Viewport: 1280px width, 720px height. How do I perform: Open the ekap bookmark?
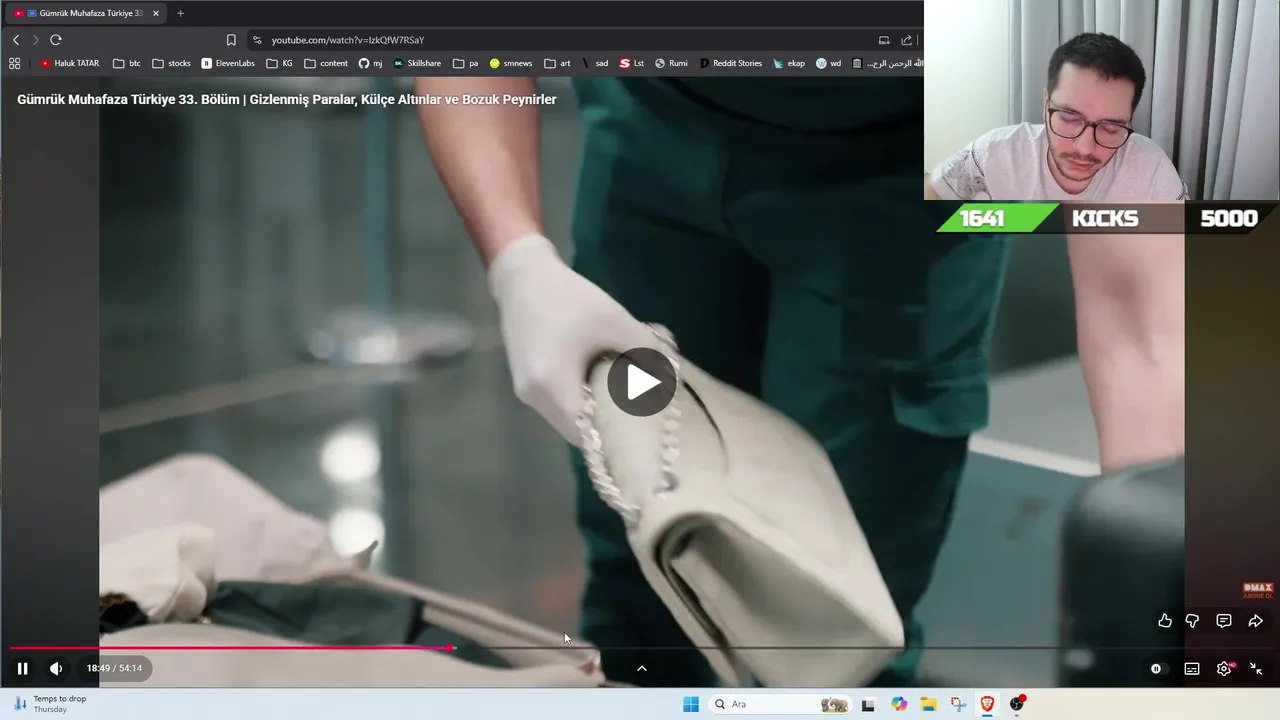[x=788, y=63]
